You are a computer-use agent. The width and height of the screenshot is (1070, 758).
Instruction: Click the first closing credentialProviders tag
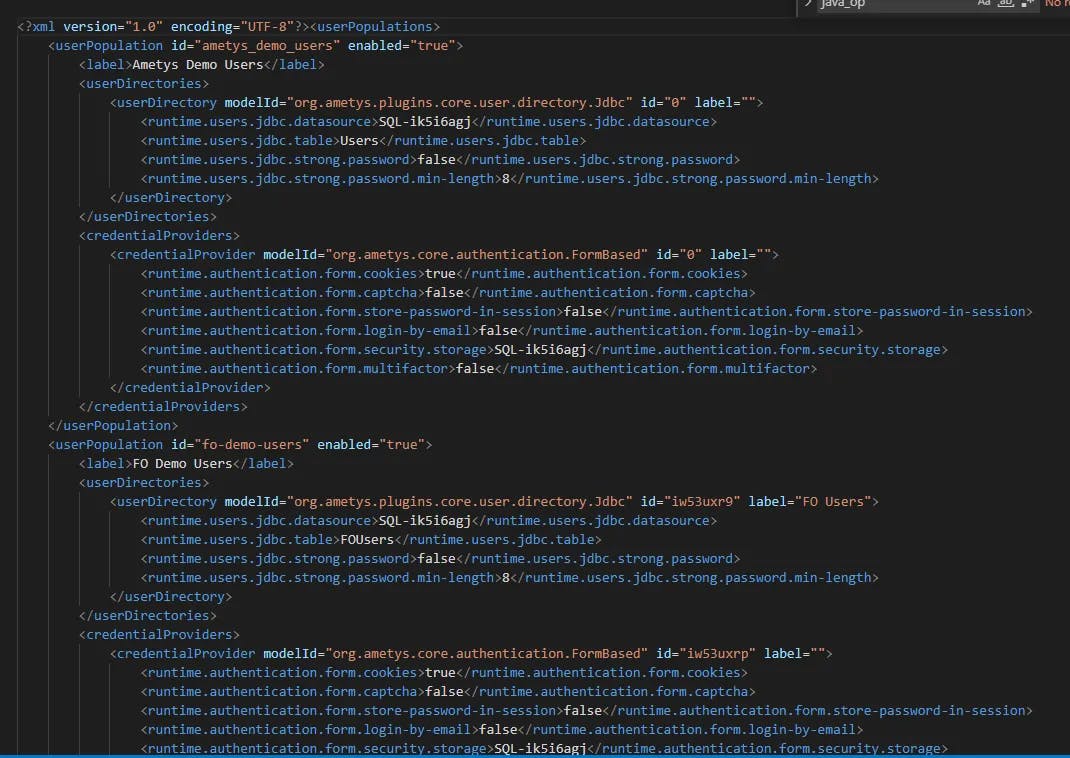point(163,406)
